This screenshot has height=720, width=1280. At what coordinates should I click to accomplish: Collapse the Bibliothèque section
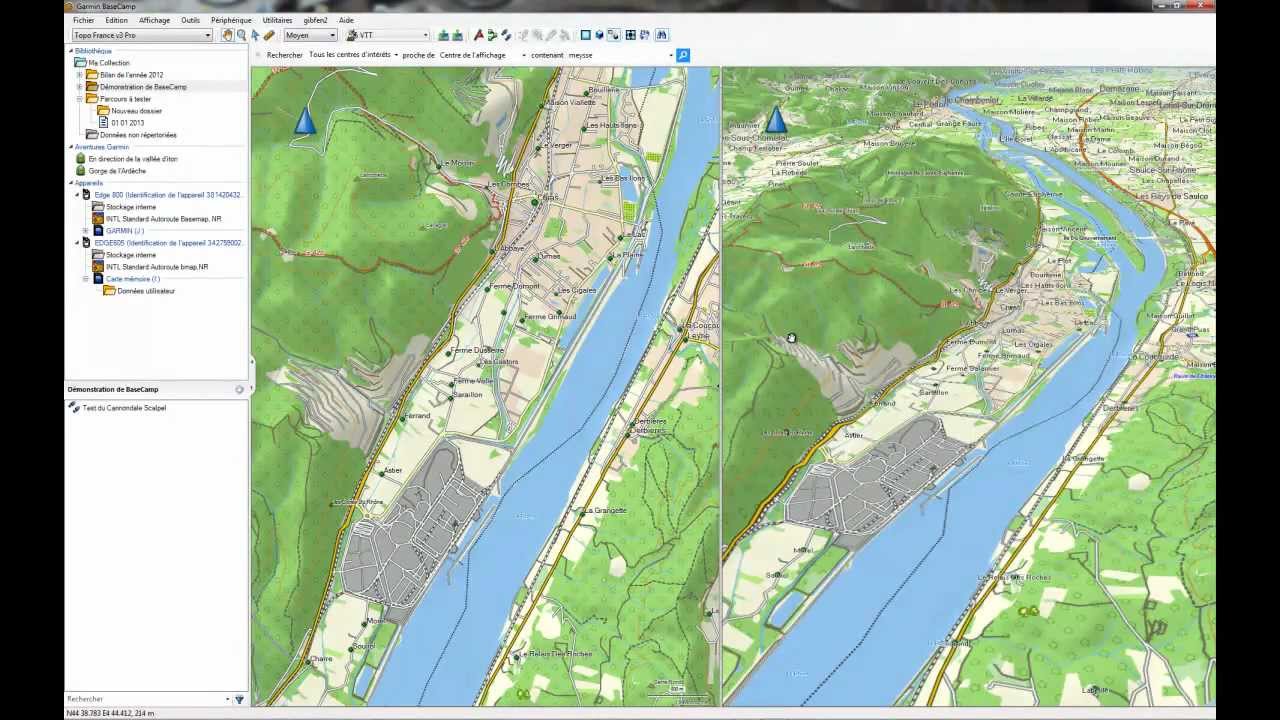(x=71, y=51)
